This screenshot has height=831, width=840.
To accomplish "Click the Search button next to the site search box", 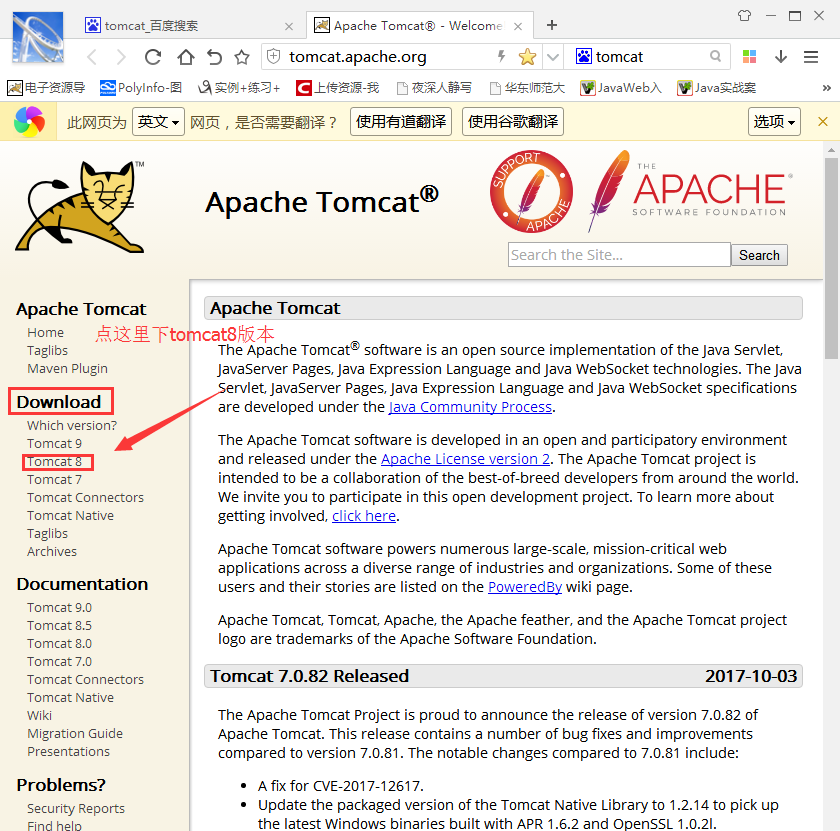I will pos(759,255).
